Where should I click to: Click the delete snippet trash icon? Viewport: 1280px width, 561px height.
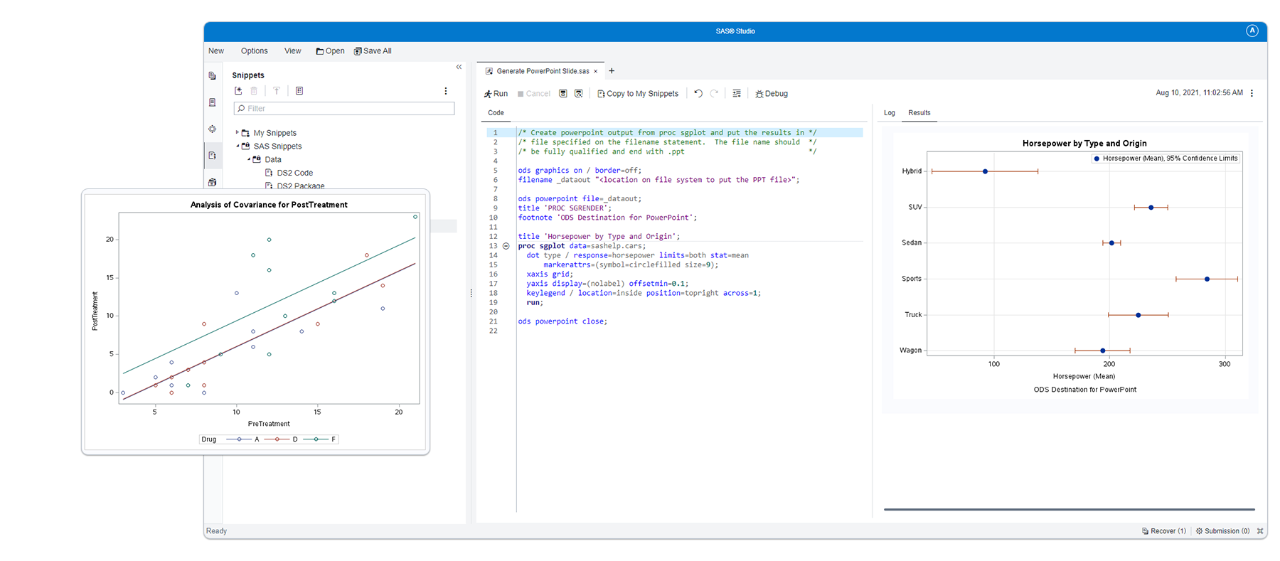(254, 91)
